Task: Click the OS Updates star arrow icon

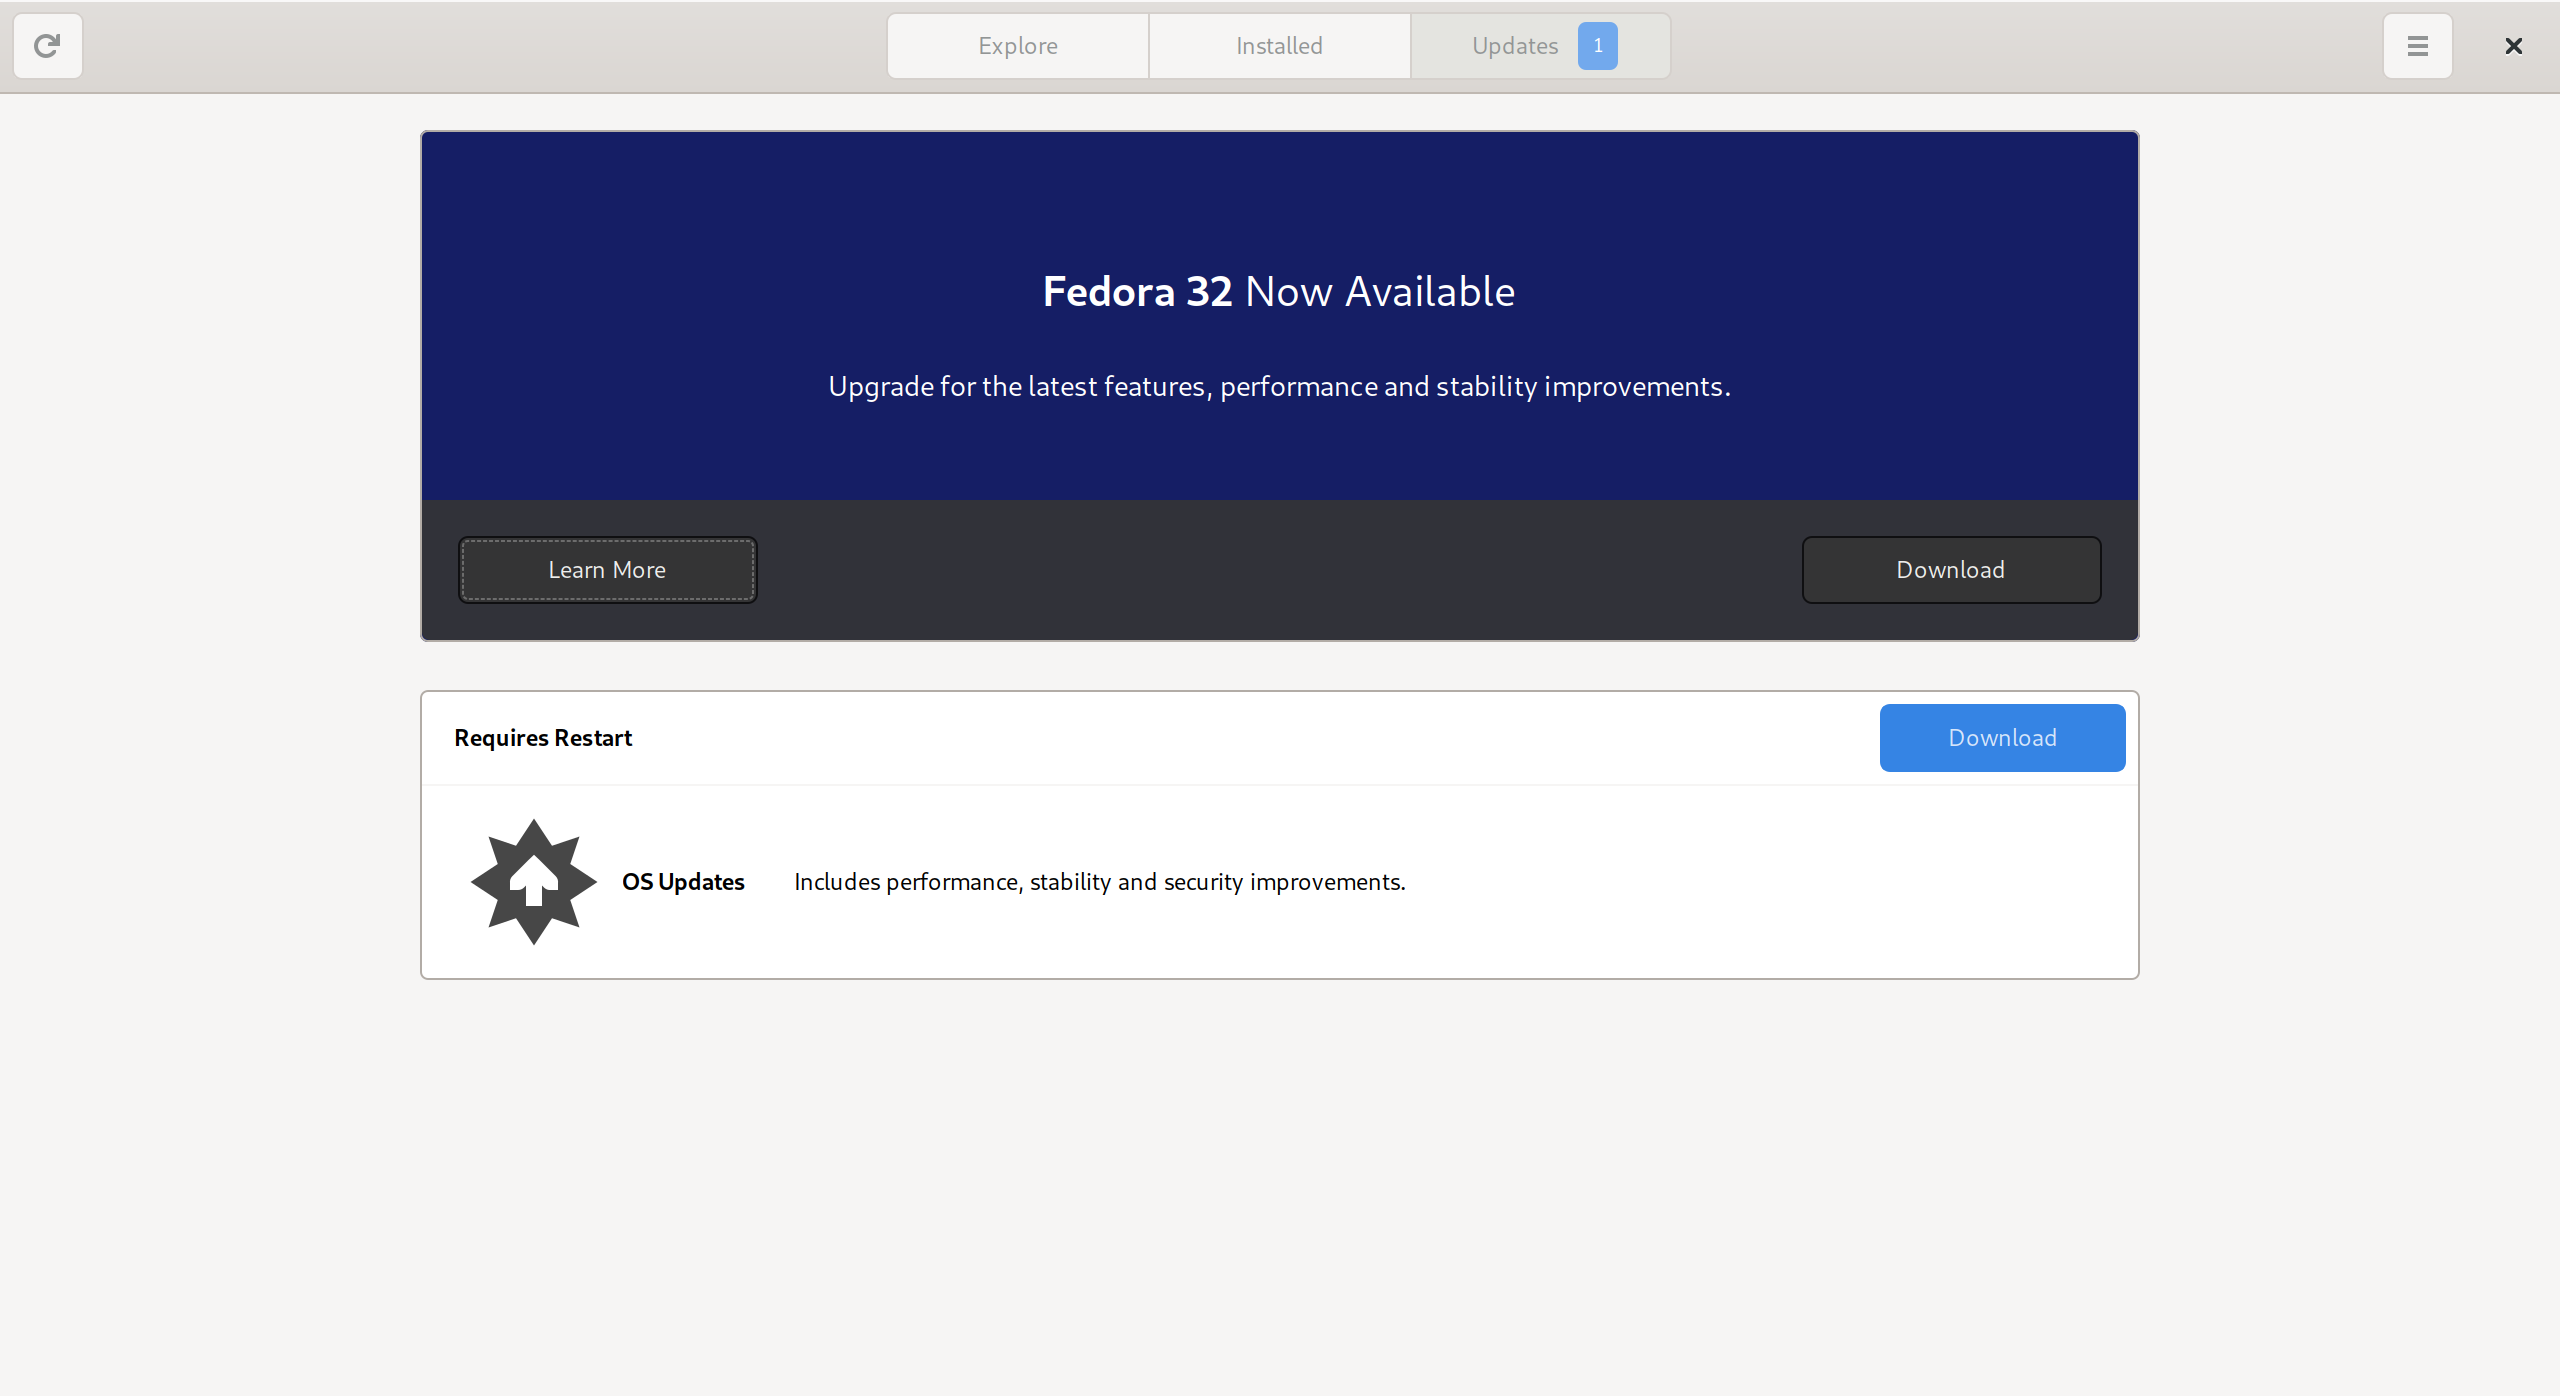Action: [x=534, y=882]
